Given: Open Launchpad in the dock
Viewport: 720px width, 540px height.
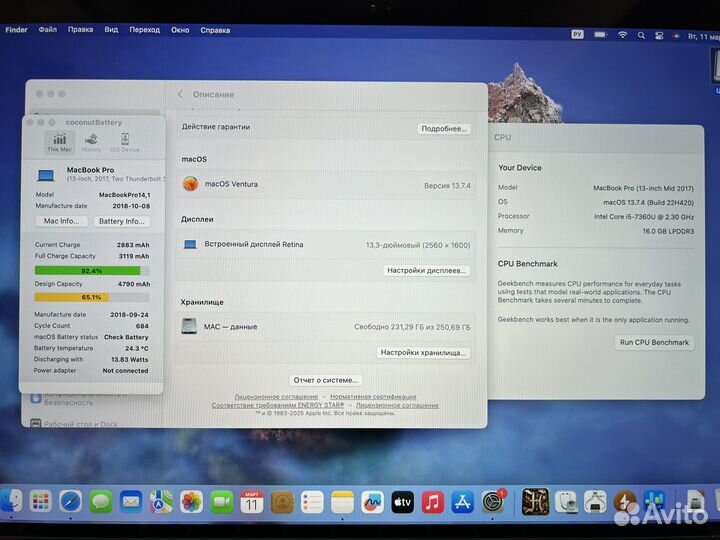Looking at the screenshot, I should [40, 501].
